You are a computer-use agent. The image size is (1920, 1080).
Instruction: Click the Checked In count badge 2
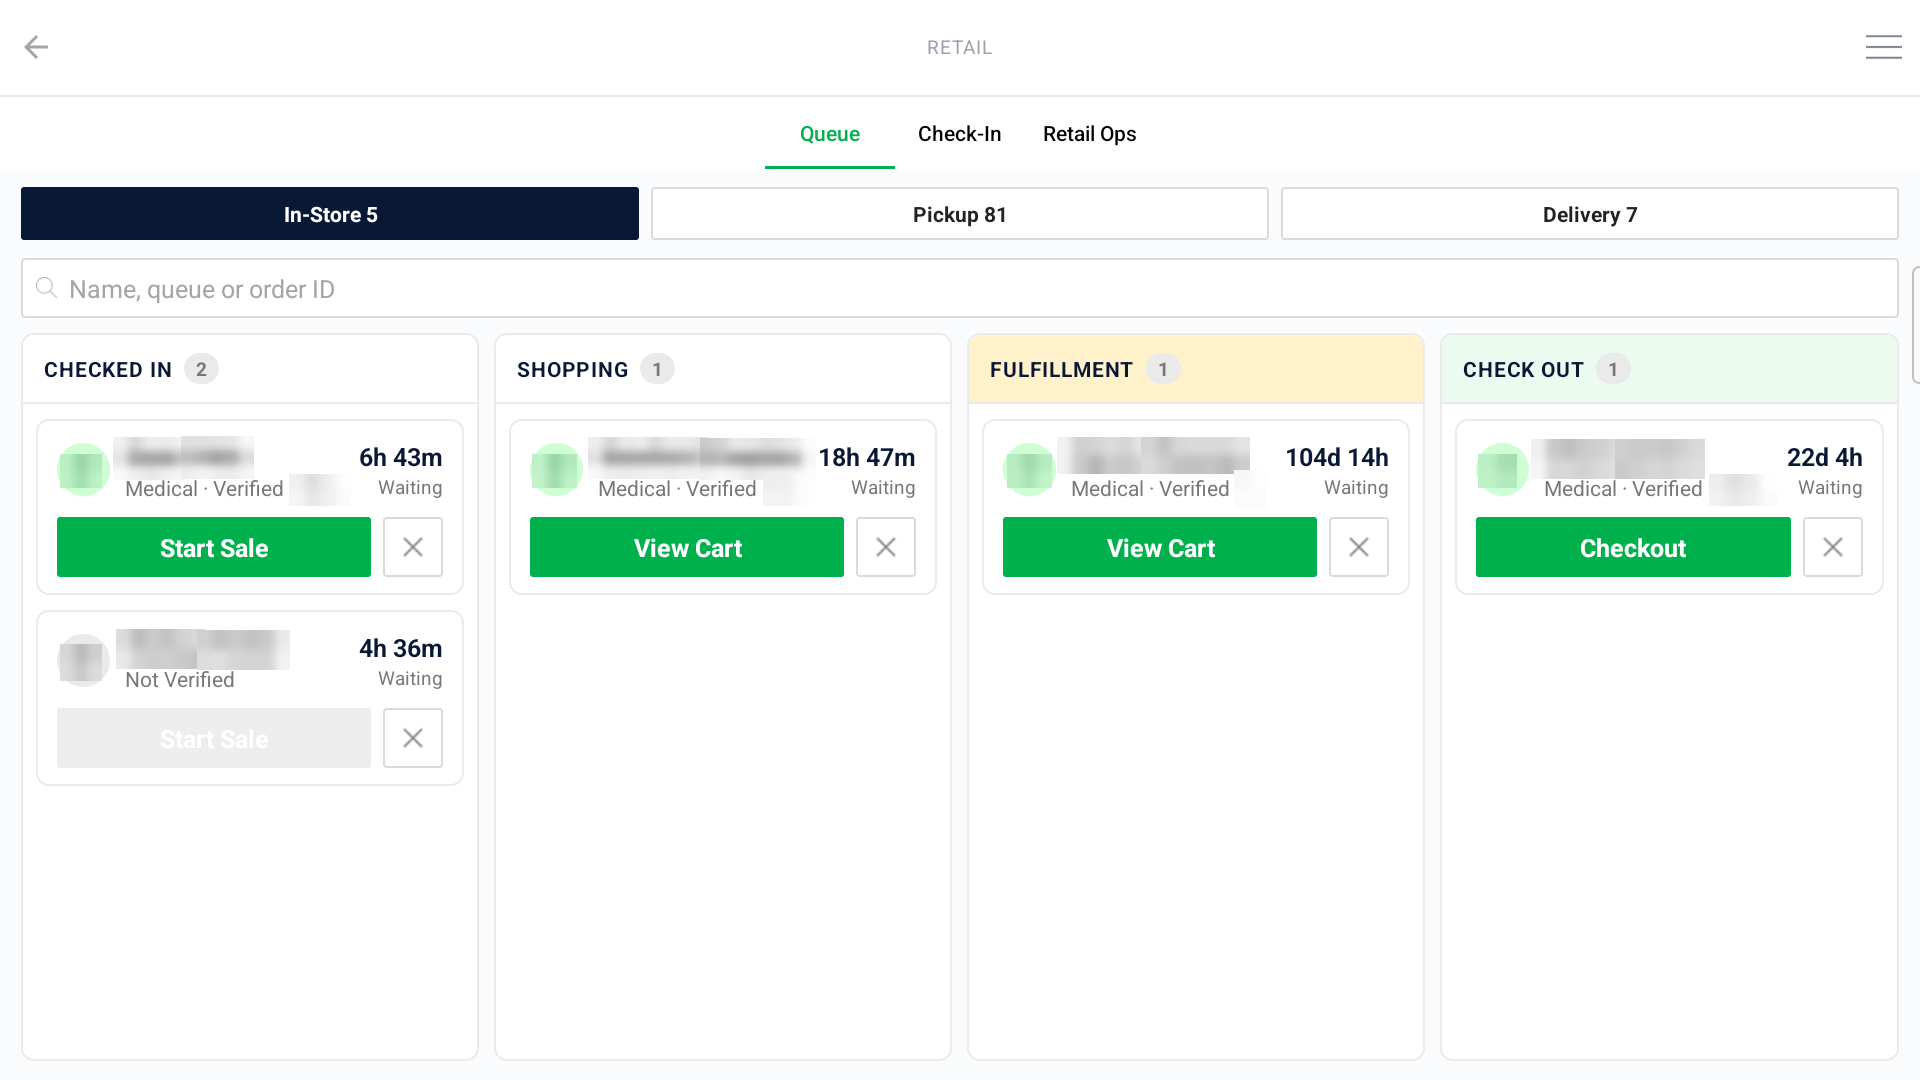point(201,369)
